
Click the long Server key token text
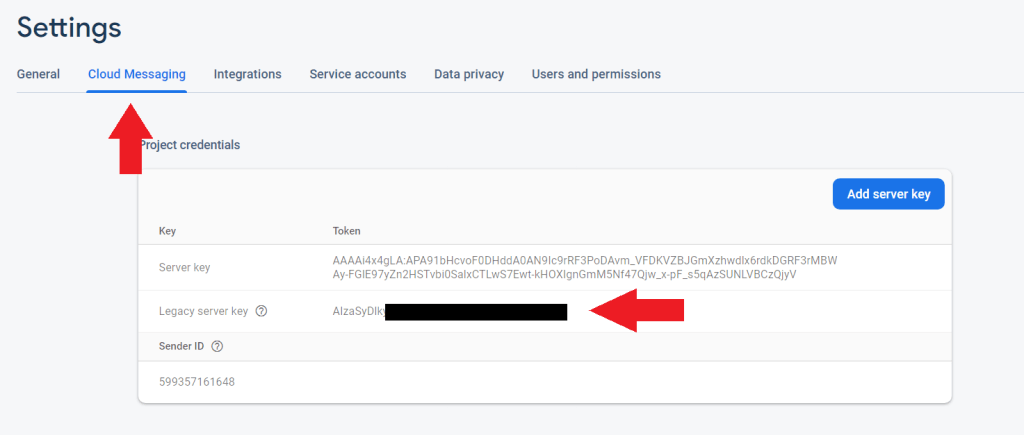(584, 268)
